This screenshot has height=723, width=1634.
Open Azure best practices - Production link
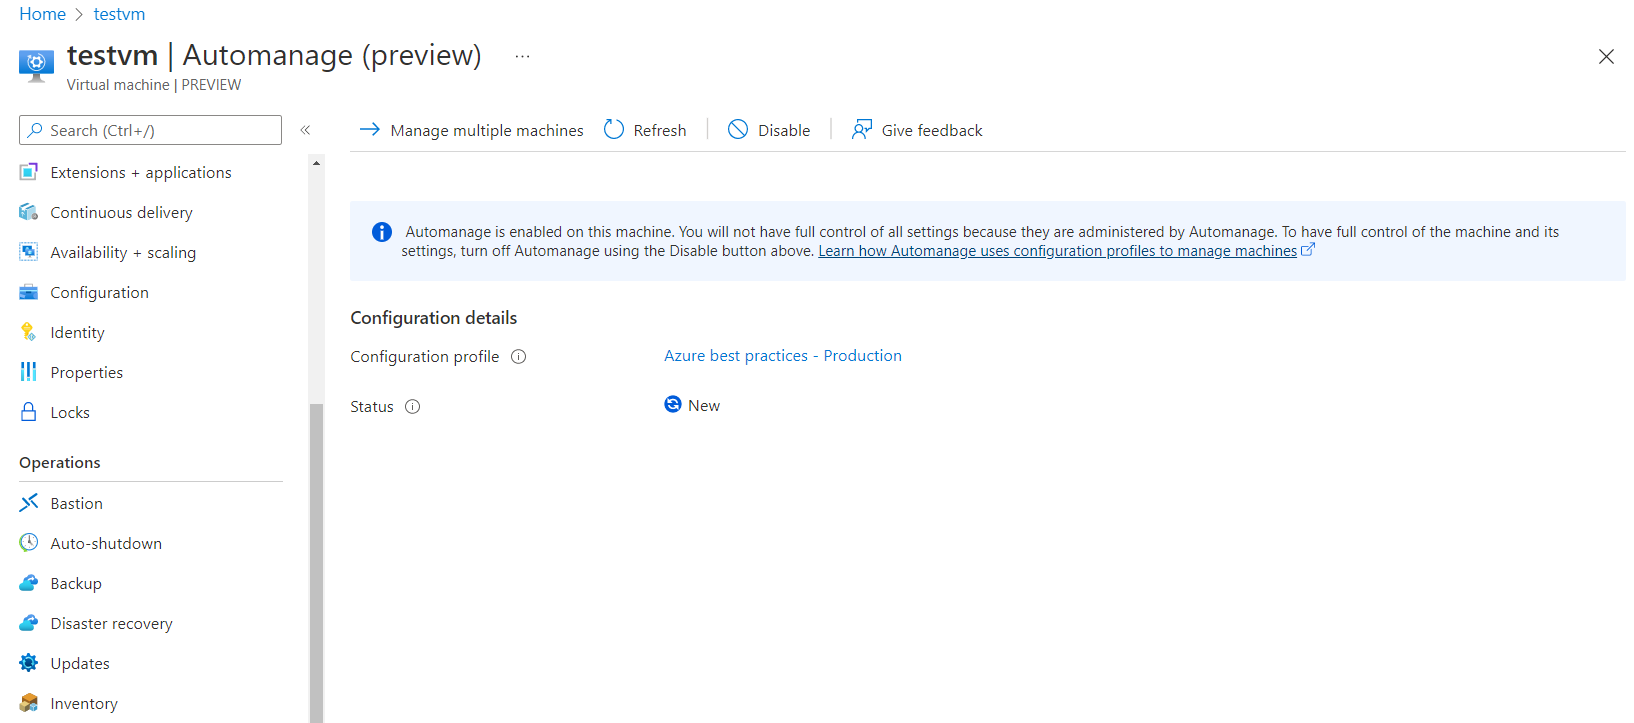point(783,356)
